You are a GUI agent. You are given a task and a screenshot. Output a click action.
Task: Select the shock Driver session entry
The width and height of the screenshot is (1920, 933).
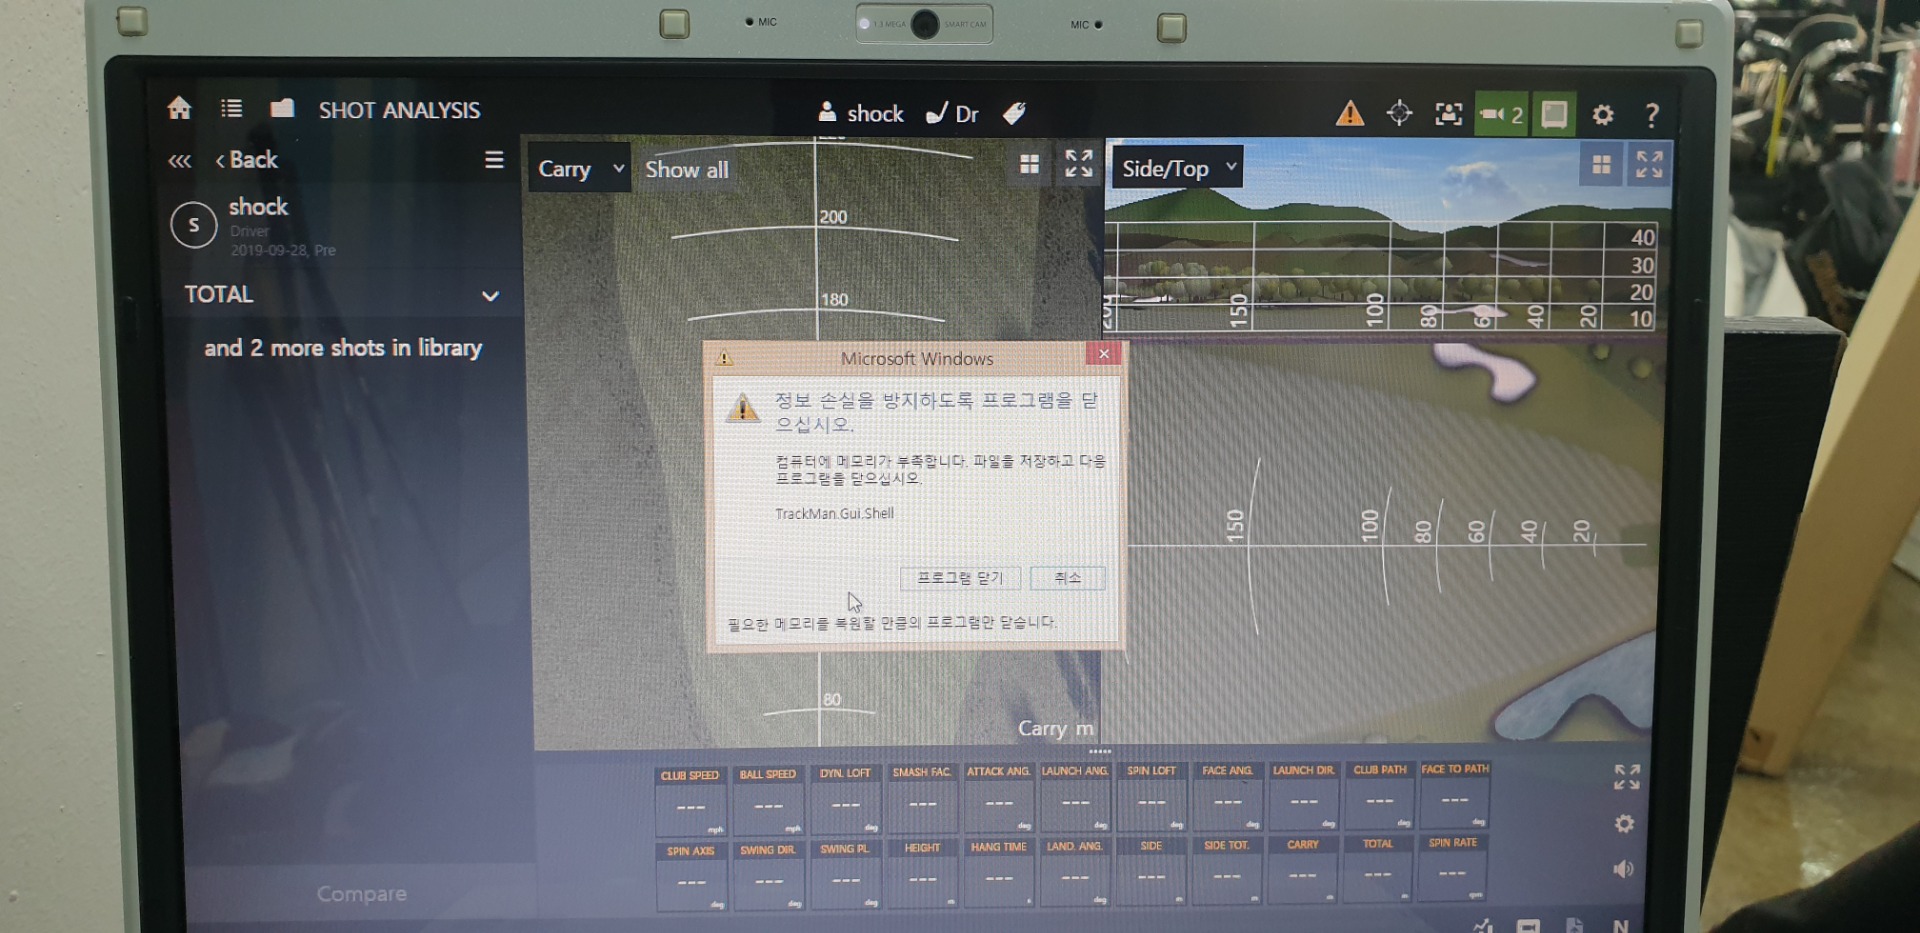(x=260, y=225)
